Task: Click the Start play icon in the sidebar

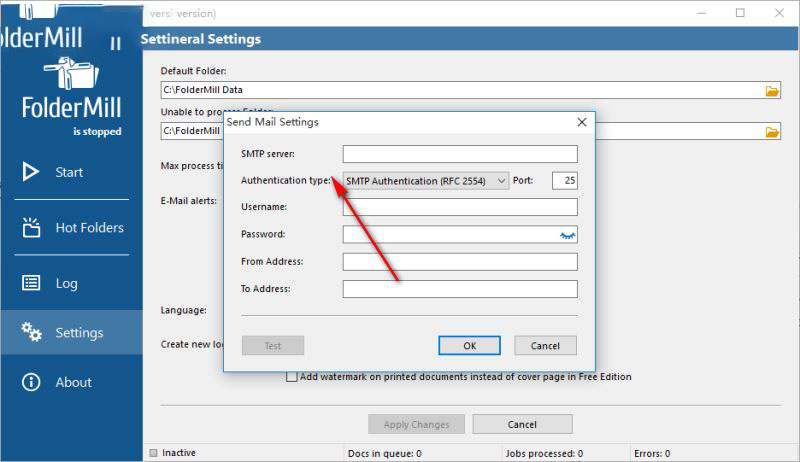Action: (x=31, y=172)
